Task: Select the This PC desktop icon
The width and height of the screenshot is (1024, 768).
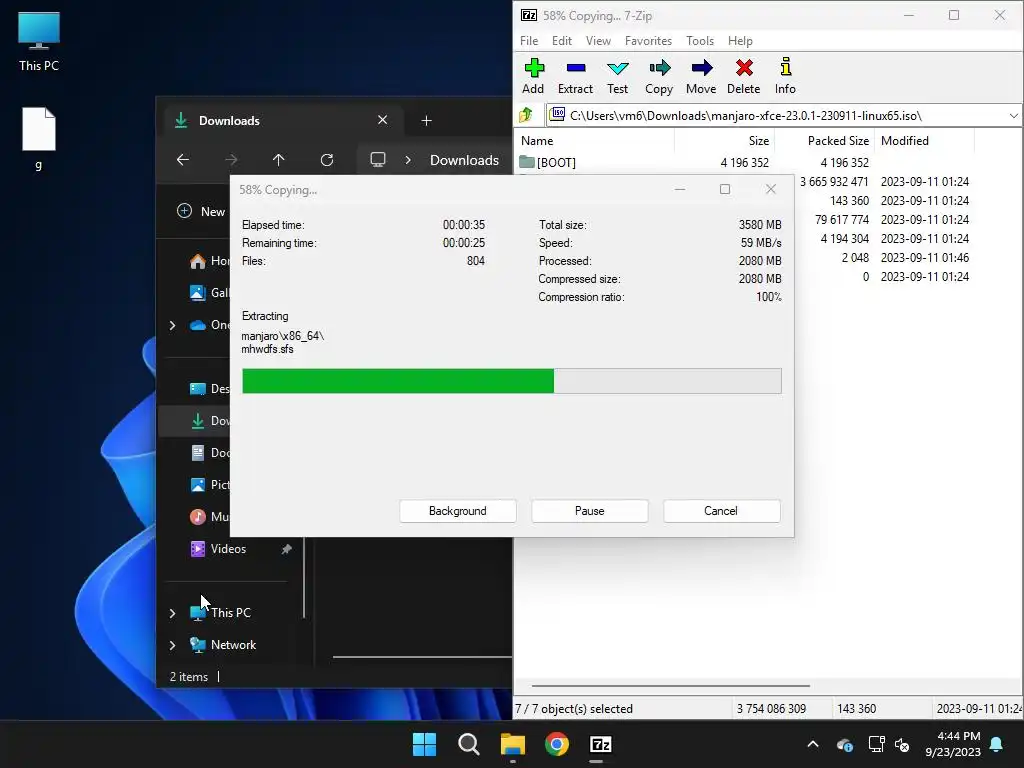Action: [x=39, y=41]
